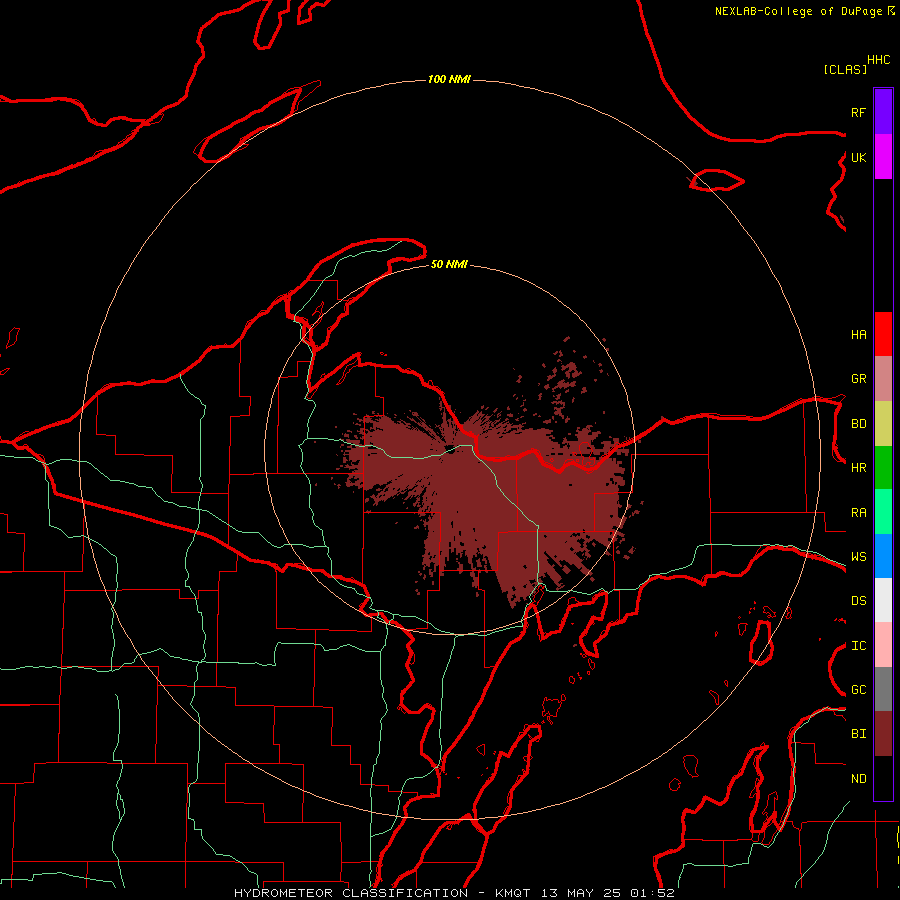This screenshot has height=900, width=900.
Task: Click the ND legend label
Action: 858,779
